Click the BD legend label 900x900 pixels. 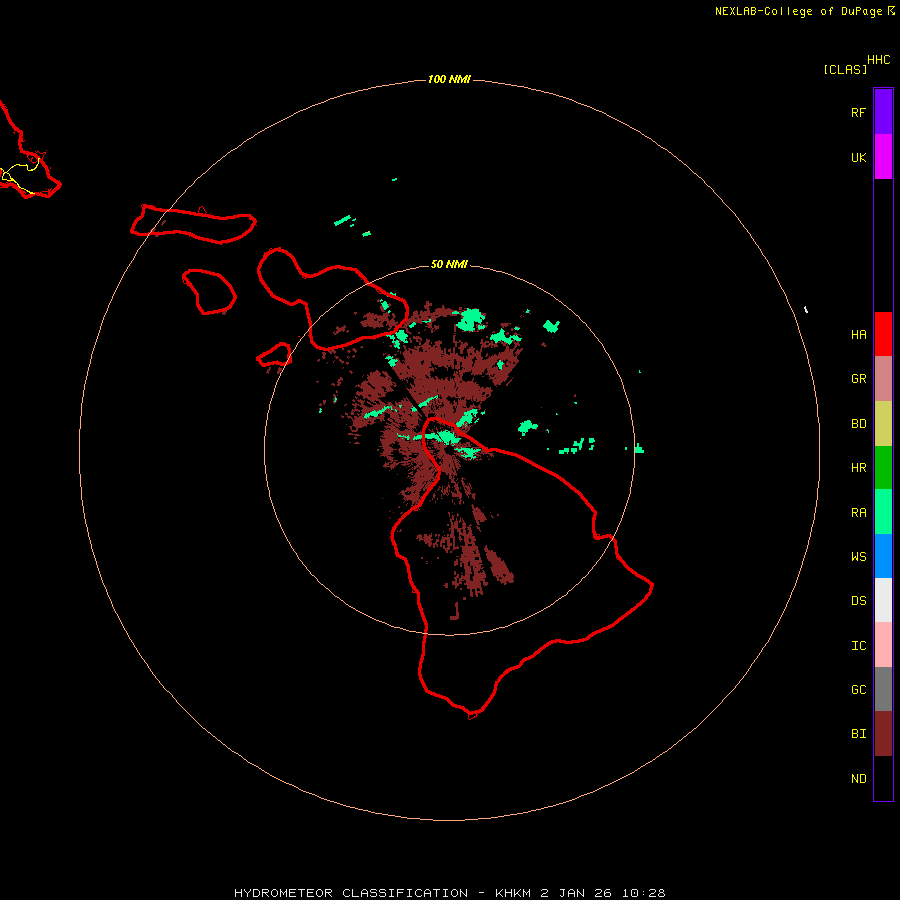pyautogui.click(x=858, y=424)
